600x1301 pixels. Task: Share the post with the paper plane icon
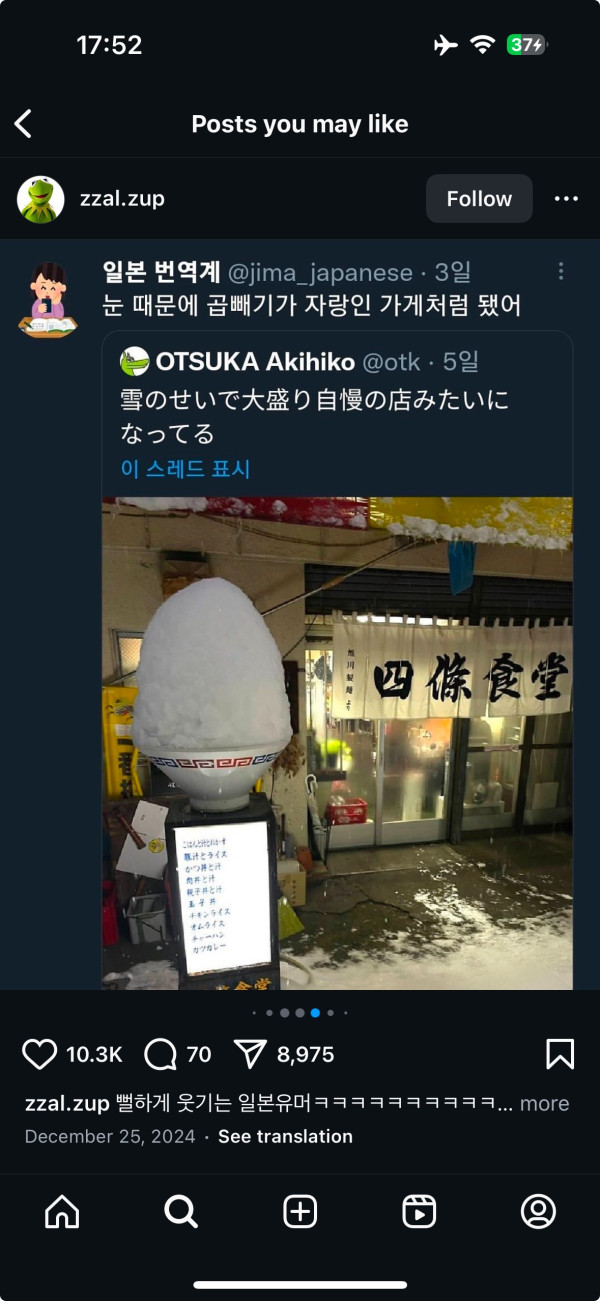(251, 1054)
